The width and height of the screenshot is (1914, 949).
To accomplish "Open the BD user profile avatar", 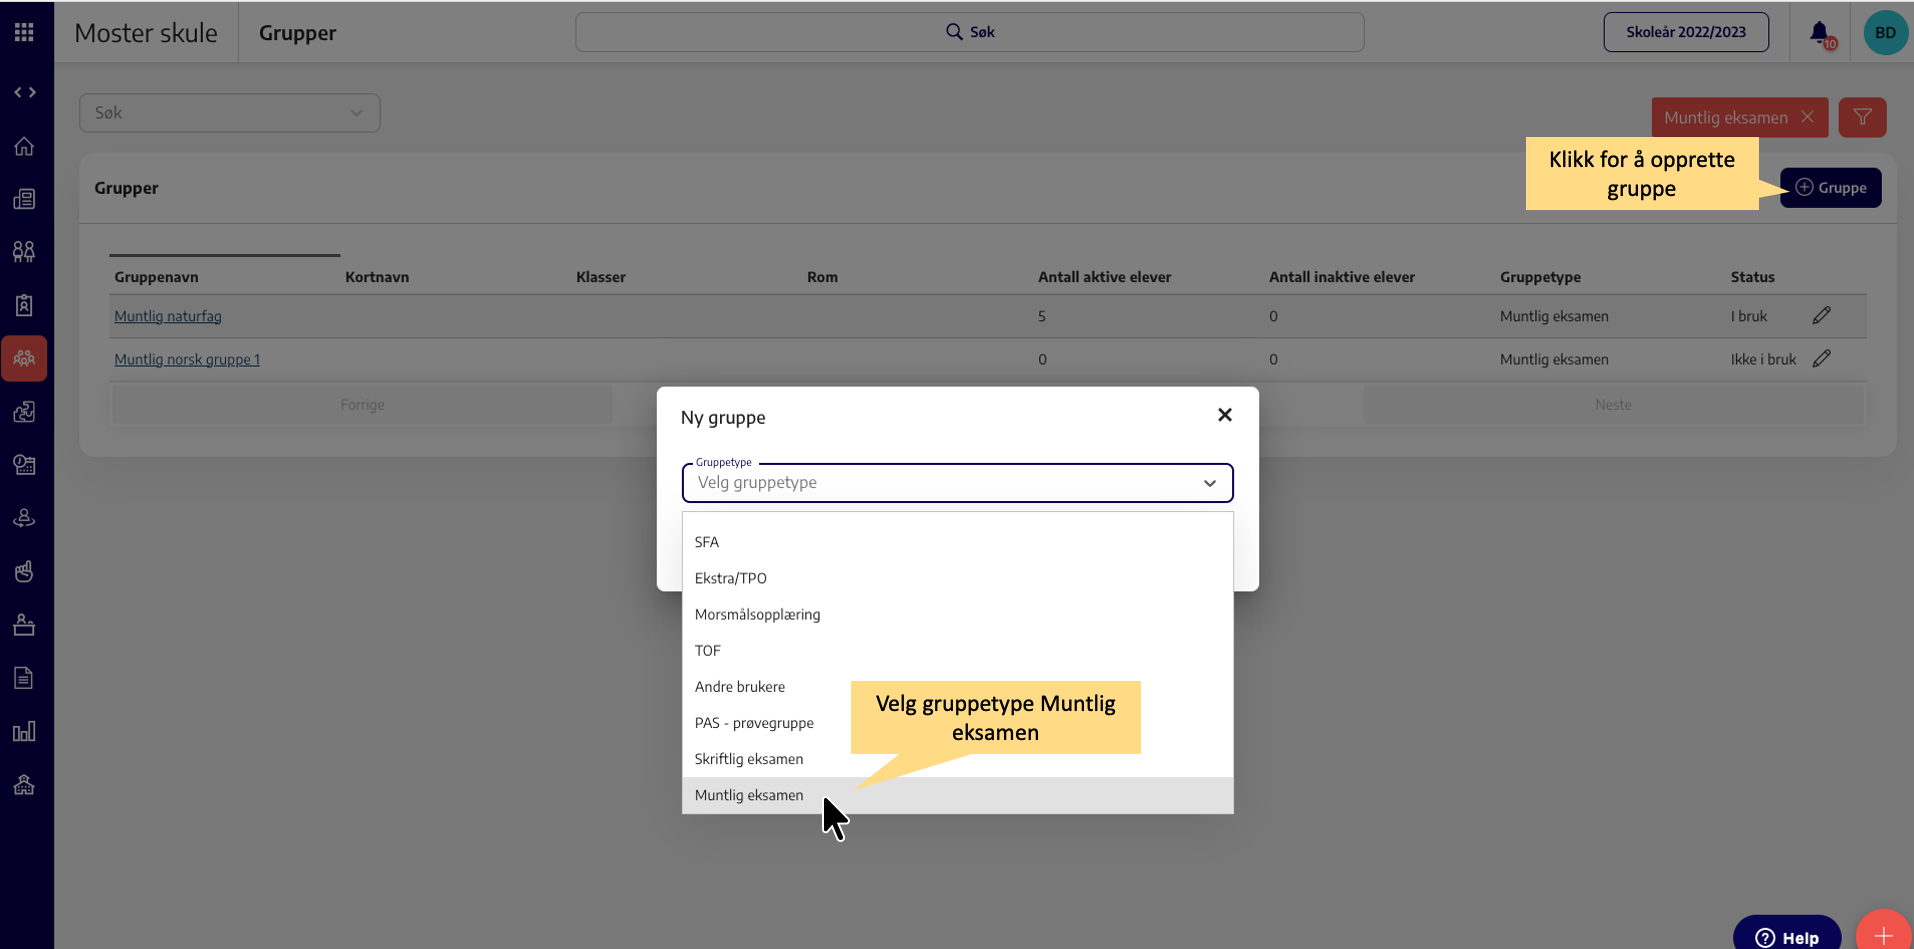I will (x=1885, y=32).
